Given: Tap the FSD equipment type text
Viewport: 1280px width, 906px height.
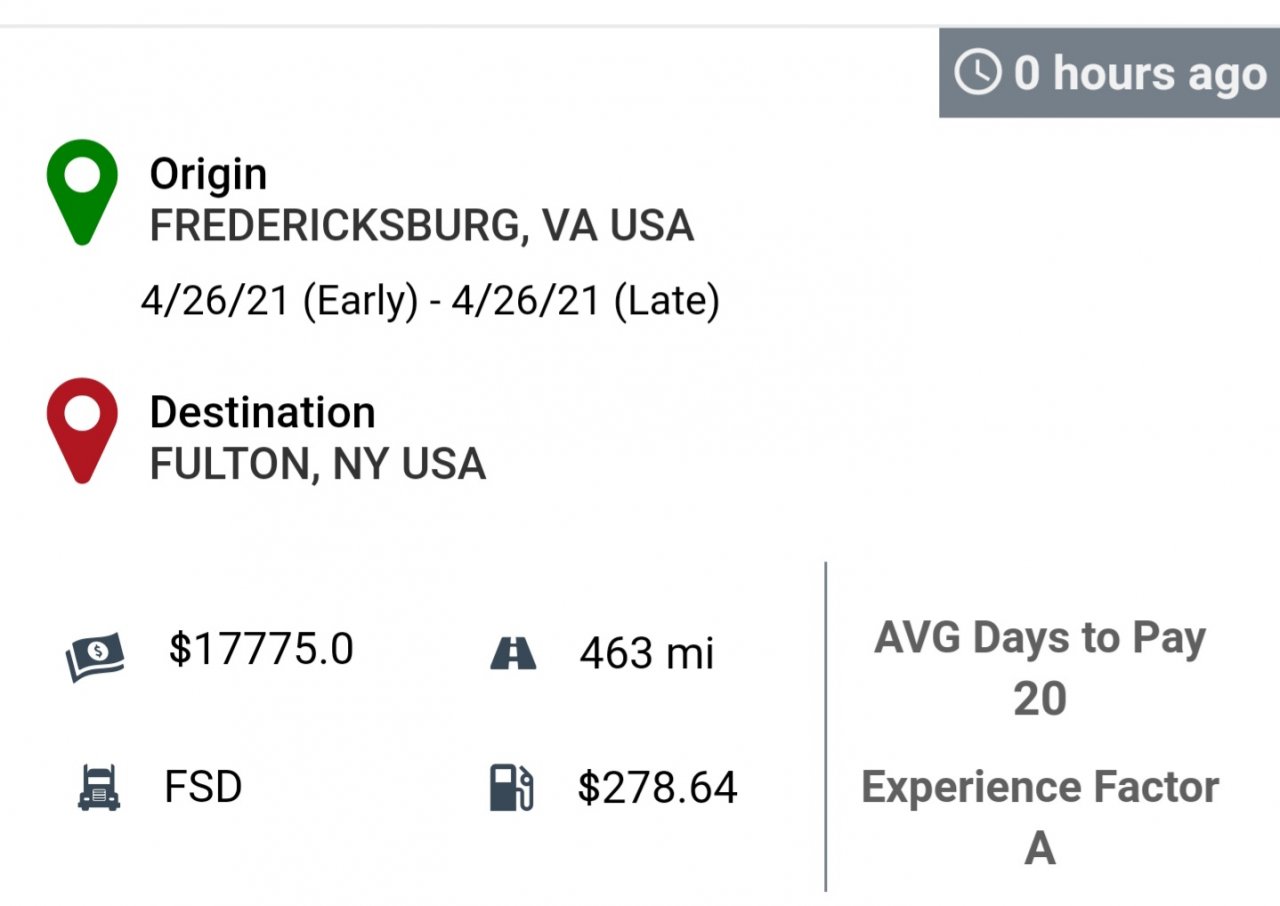Looking at the screenshot, I should [203, 787].
